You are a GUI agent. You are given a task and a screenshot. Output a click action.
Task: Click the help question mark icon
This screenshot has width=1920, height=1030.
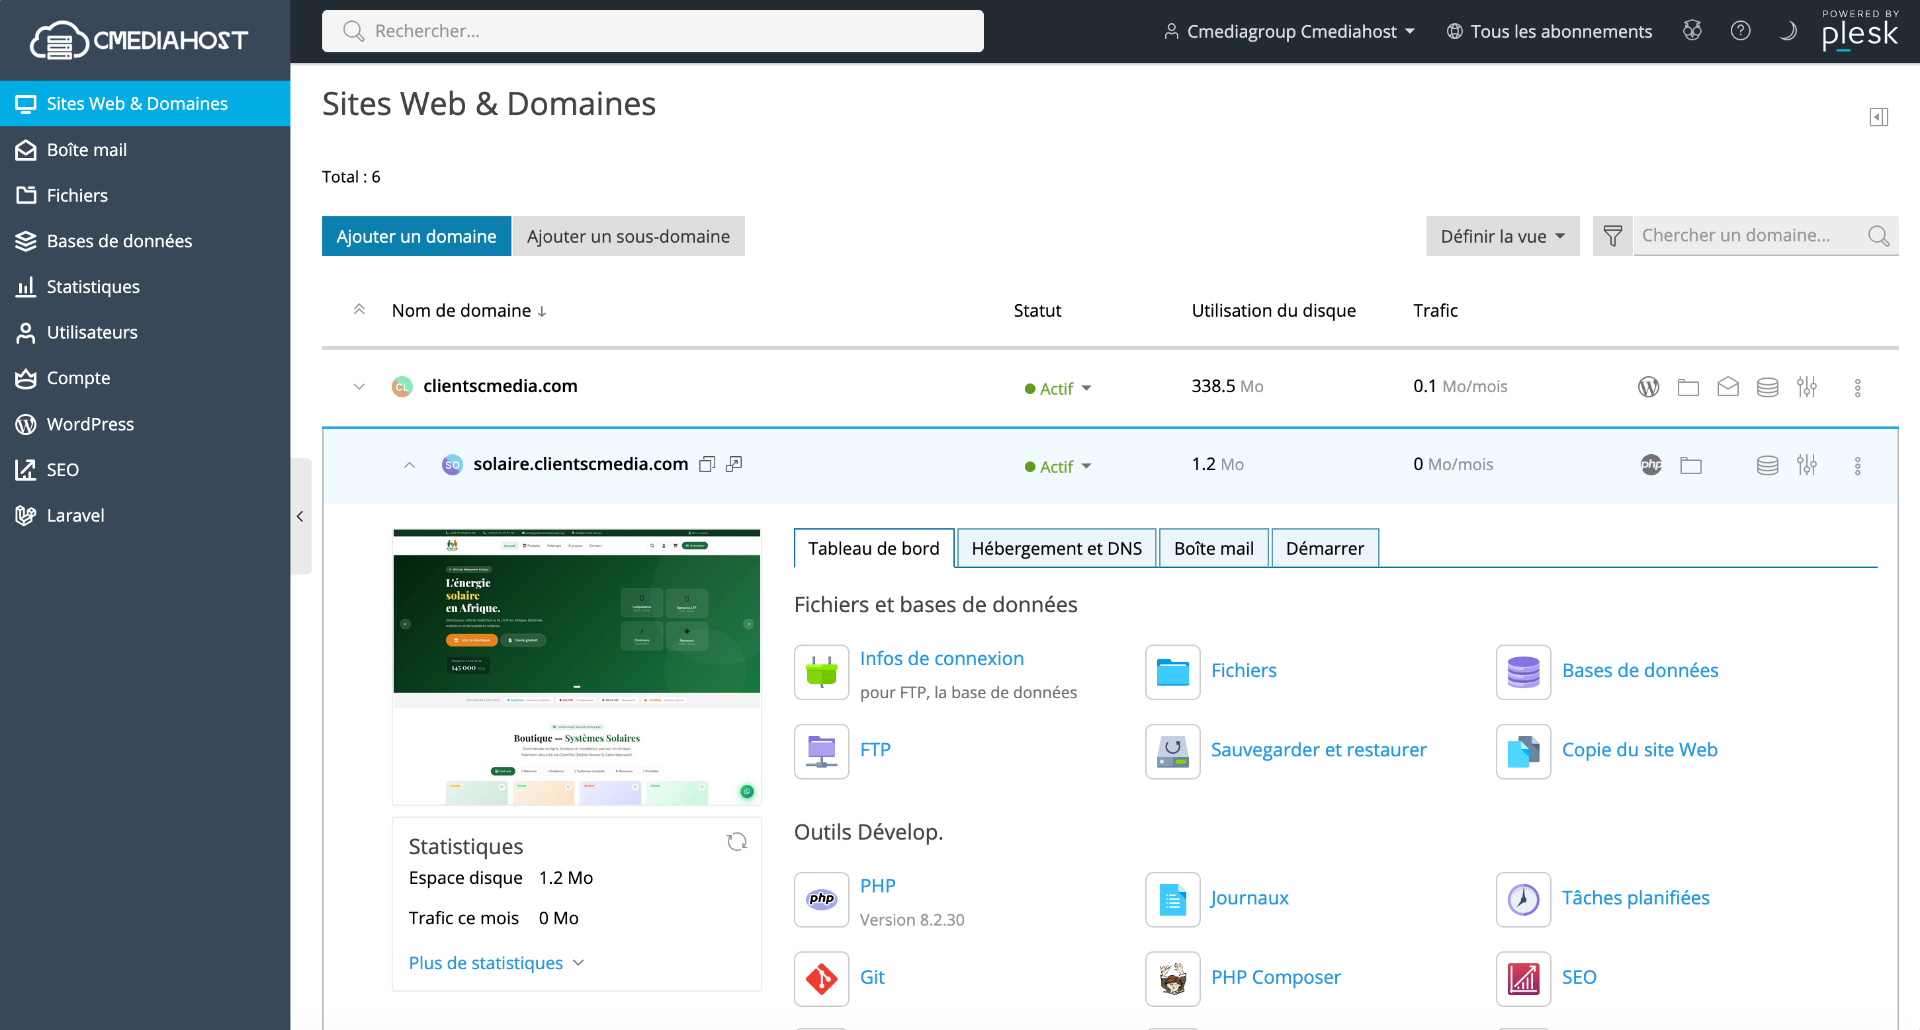point(1740,31)
